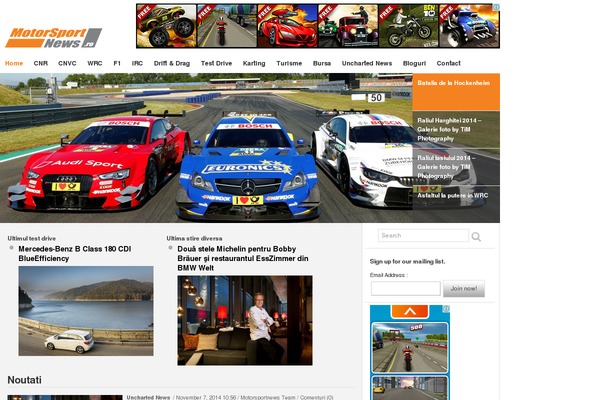Open the Drift & Drag section

(x=172, y=63)
